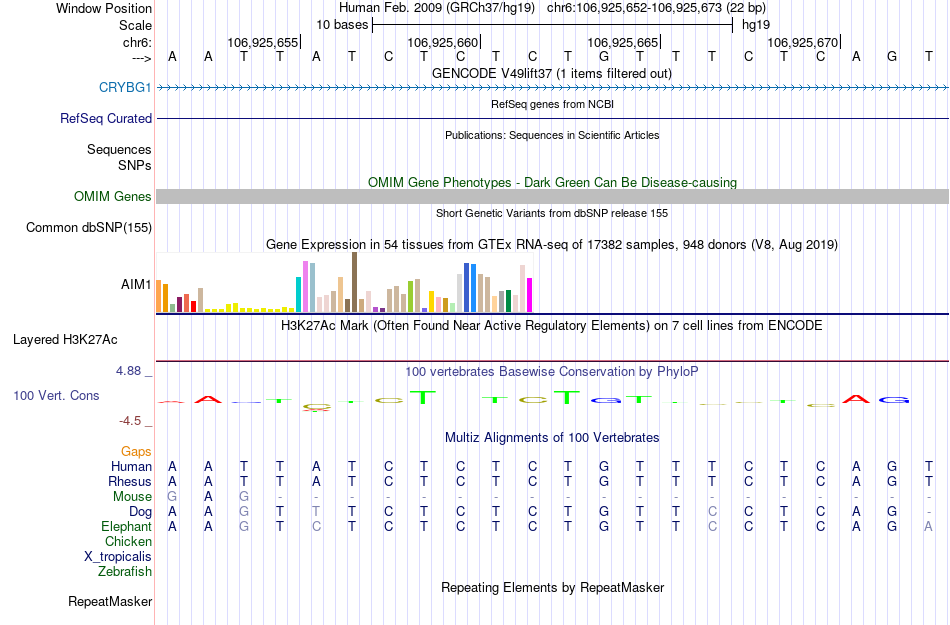The image size is (950, 625).
Task: Click the RefSeq genes from NCBI title
Action: [552, 104]
